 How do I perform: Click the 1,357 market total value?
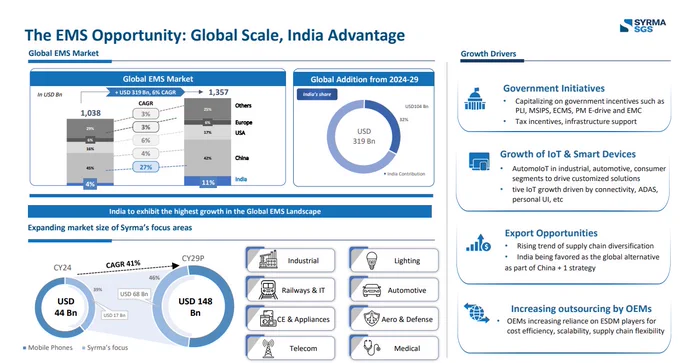pyautogui.click(x=218, y=92)
